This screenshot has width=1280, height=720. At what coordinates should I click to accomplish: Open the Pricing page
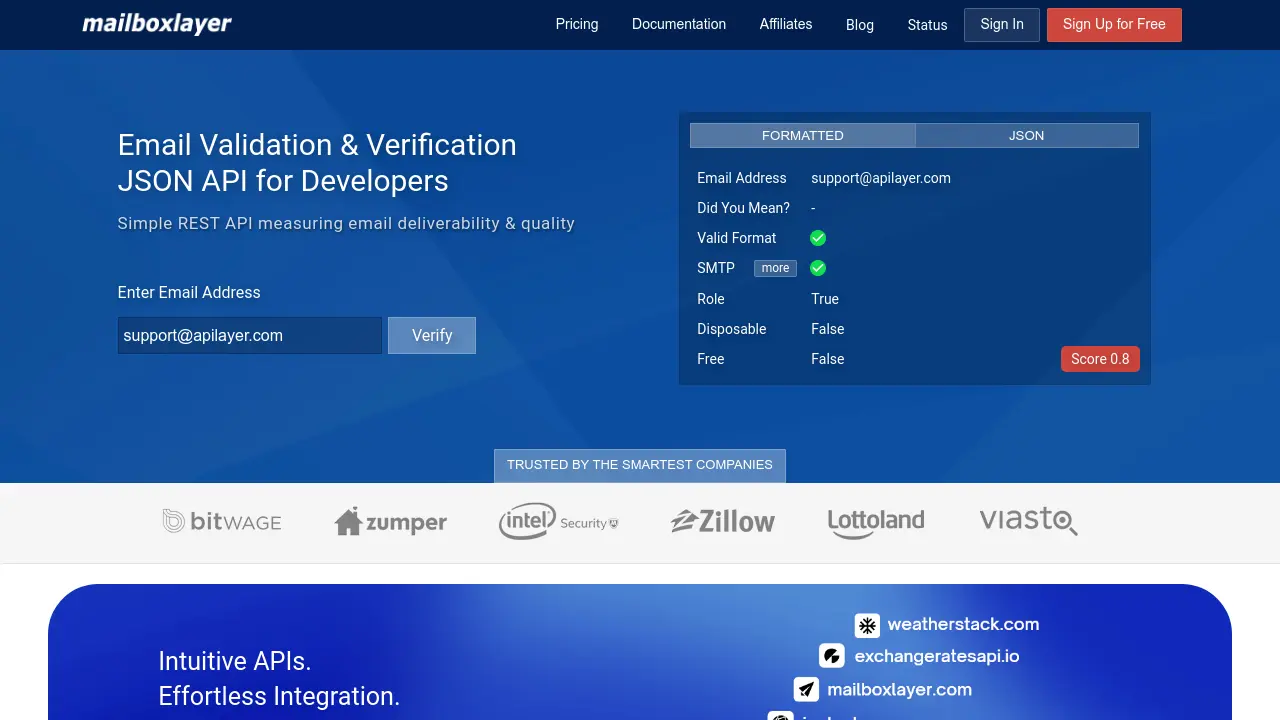tap(577, 24)
